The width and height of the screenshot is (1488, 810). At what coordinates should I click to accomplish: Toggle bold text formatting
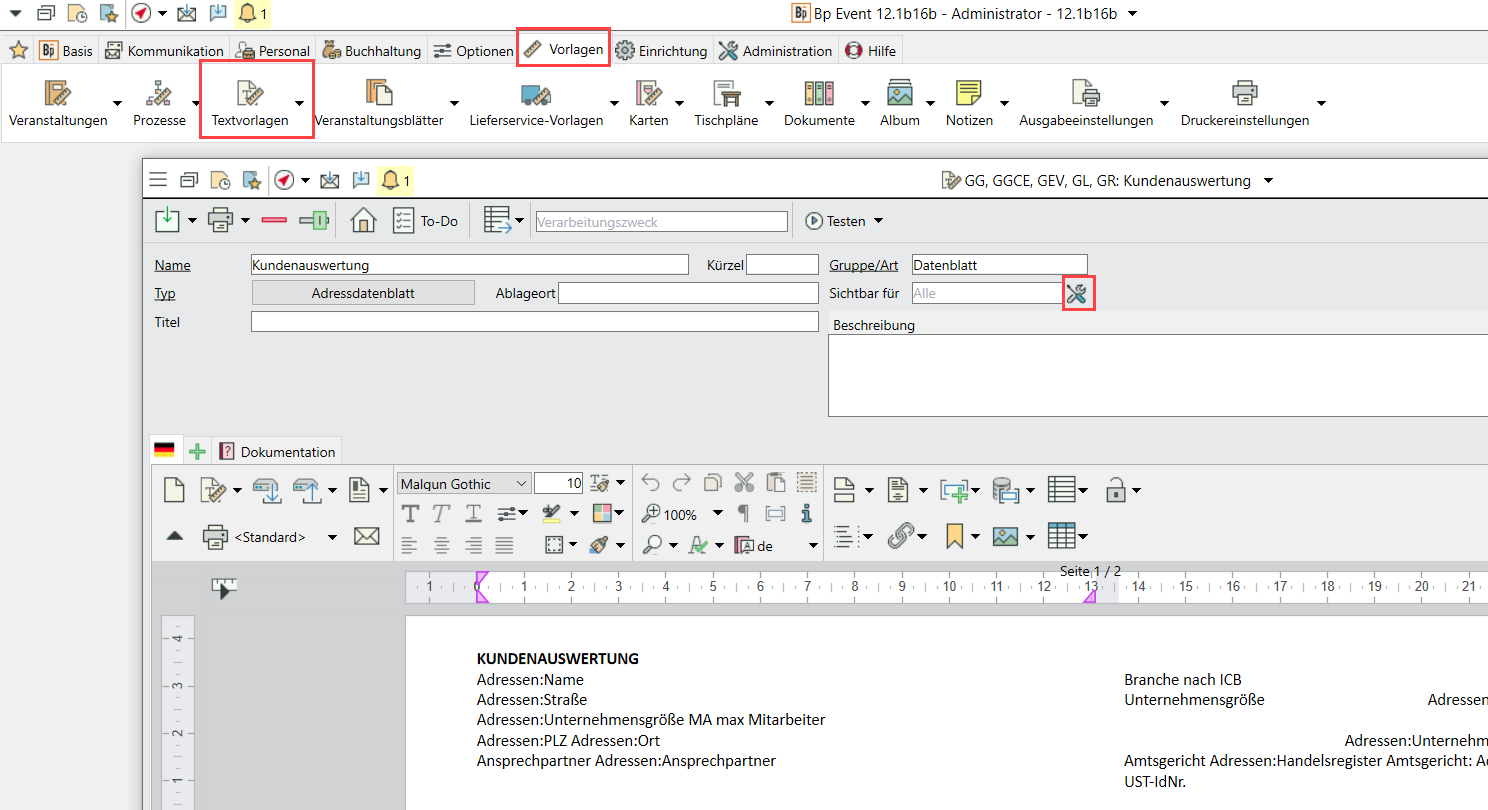tap(410, 514)
